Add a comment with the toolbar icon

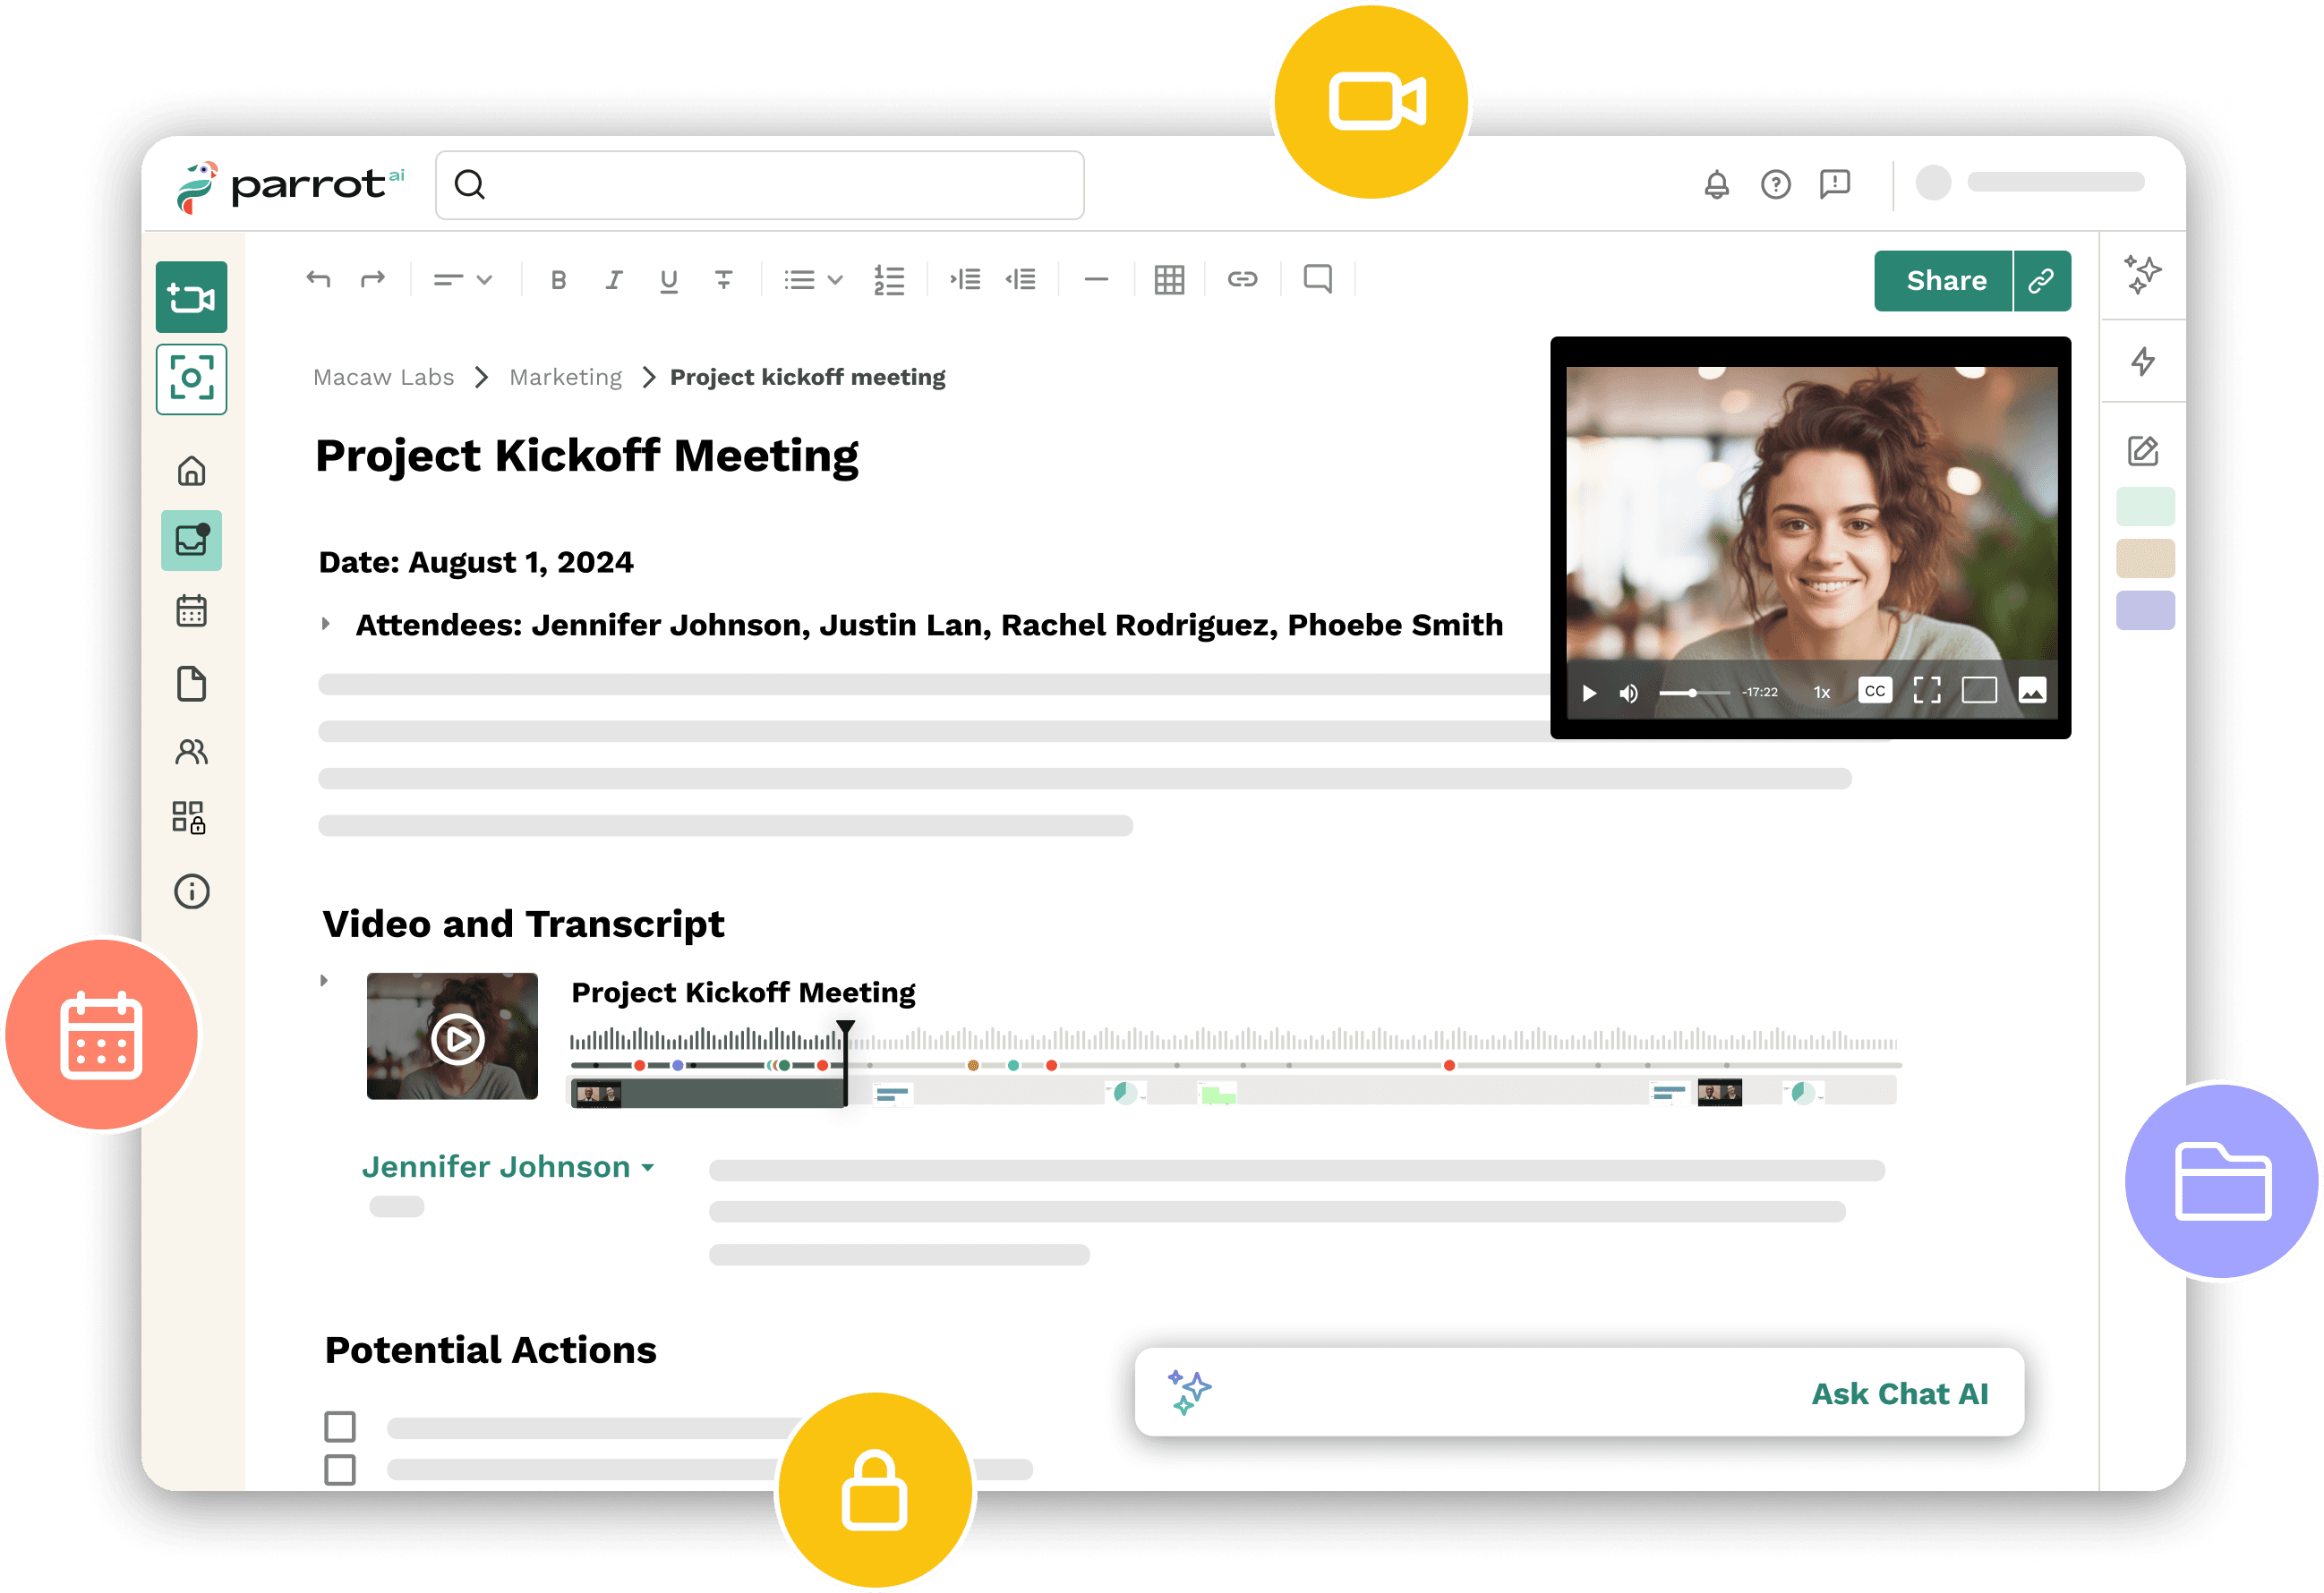tap(1317, 279)
